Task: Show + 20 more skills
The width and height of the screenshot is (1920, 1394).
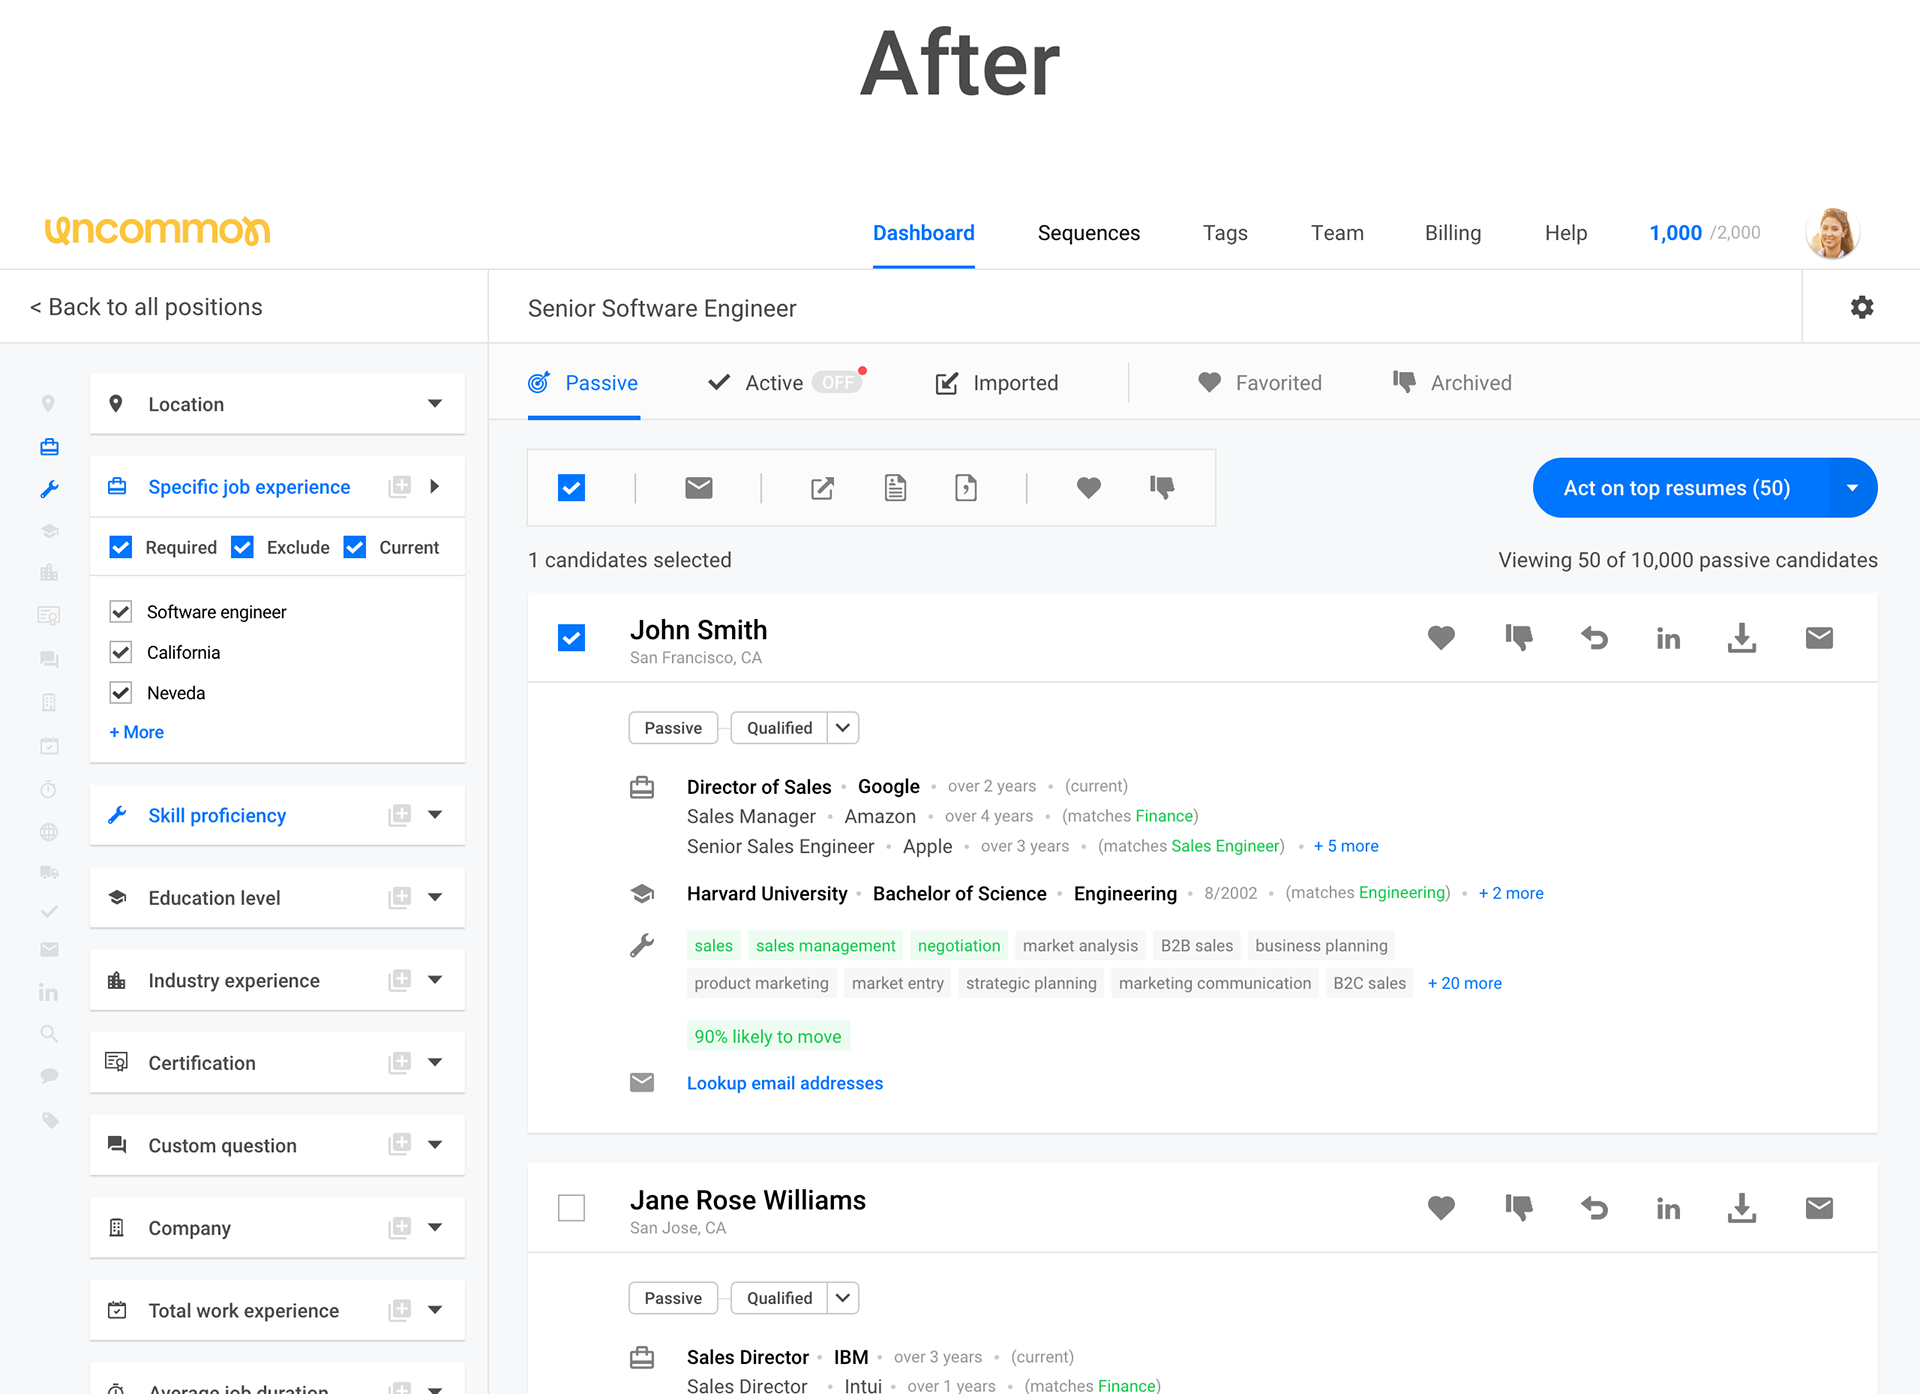Action: [x=1464, y=983]
